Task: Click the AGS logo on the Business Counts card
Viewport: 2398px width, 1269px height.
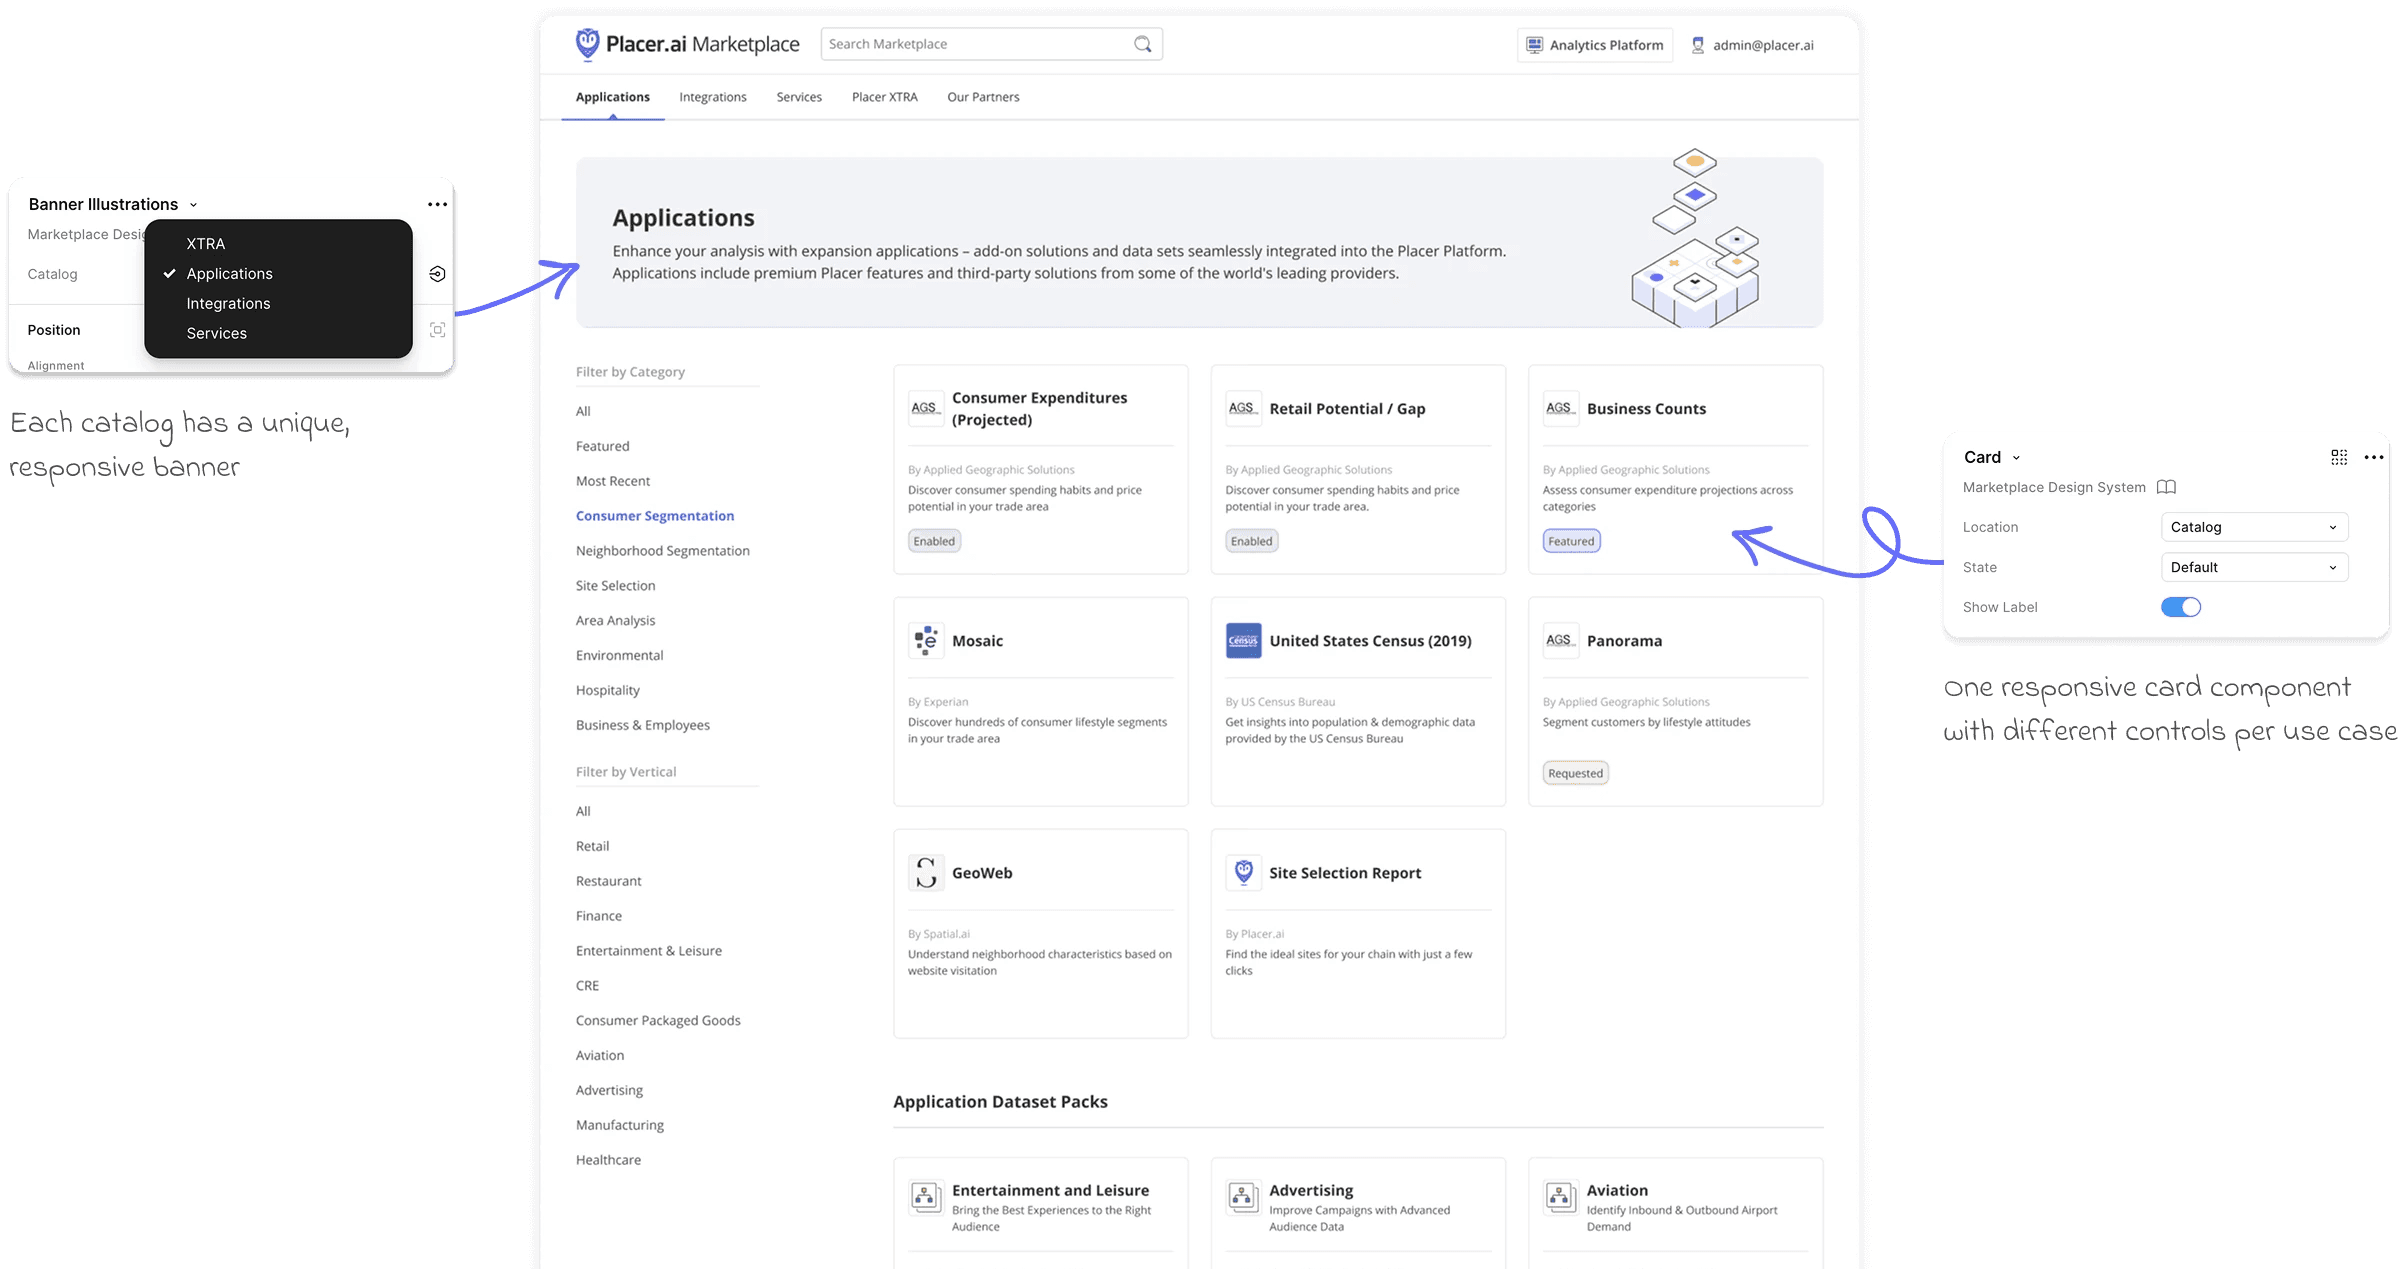Action: 1560,408
